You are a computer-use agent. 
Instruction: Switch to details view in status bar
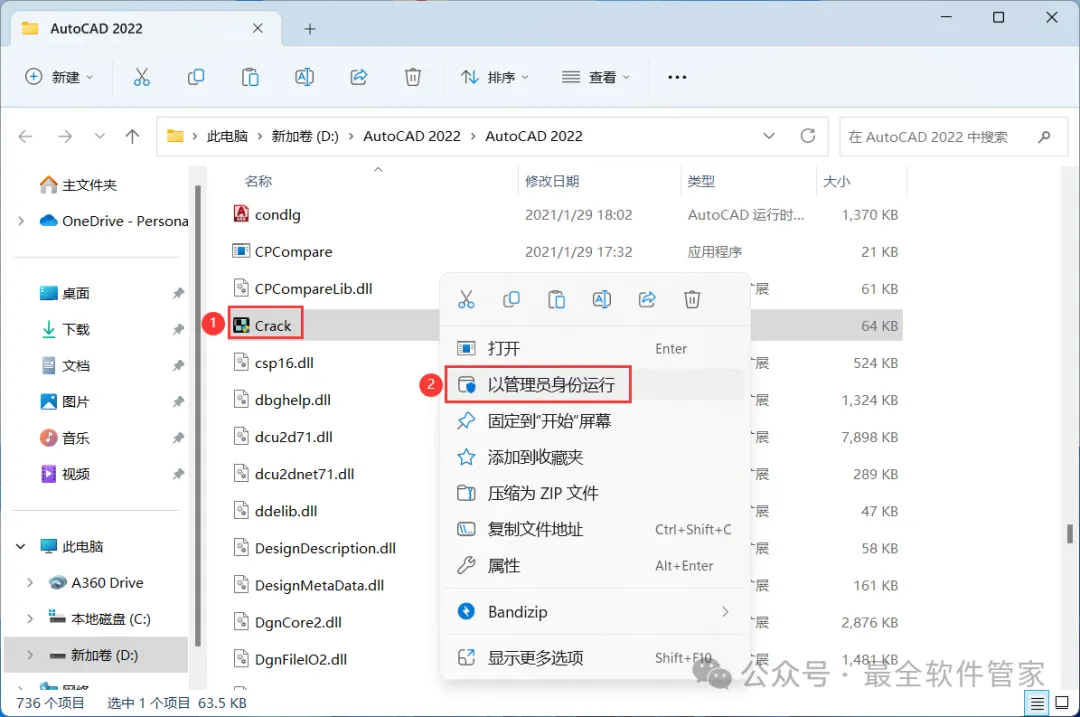1037,703
